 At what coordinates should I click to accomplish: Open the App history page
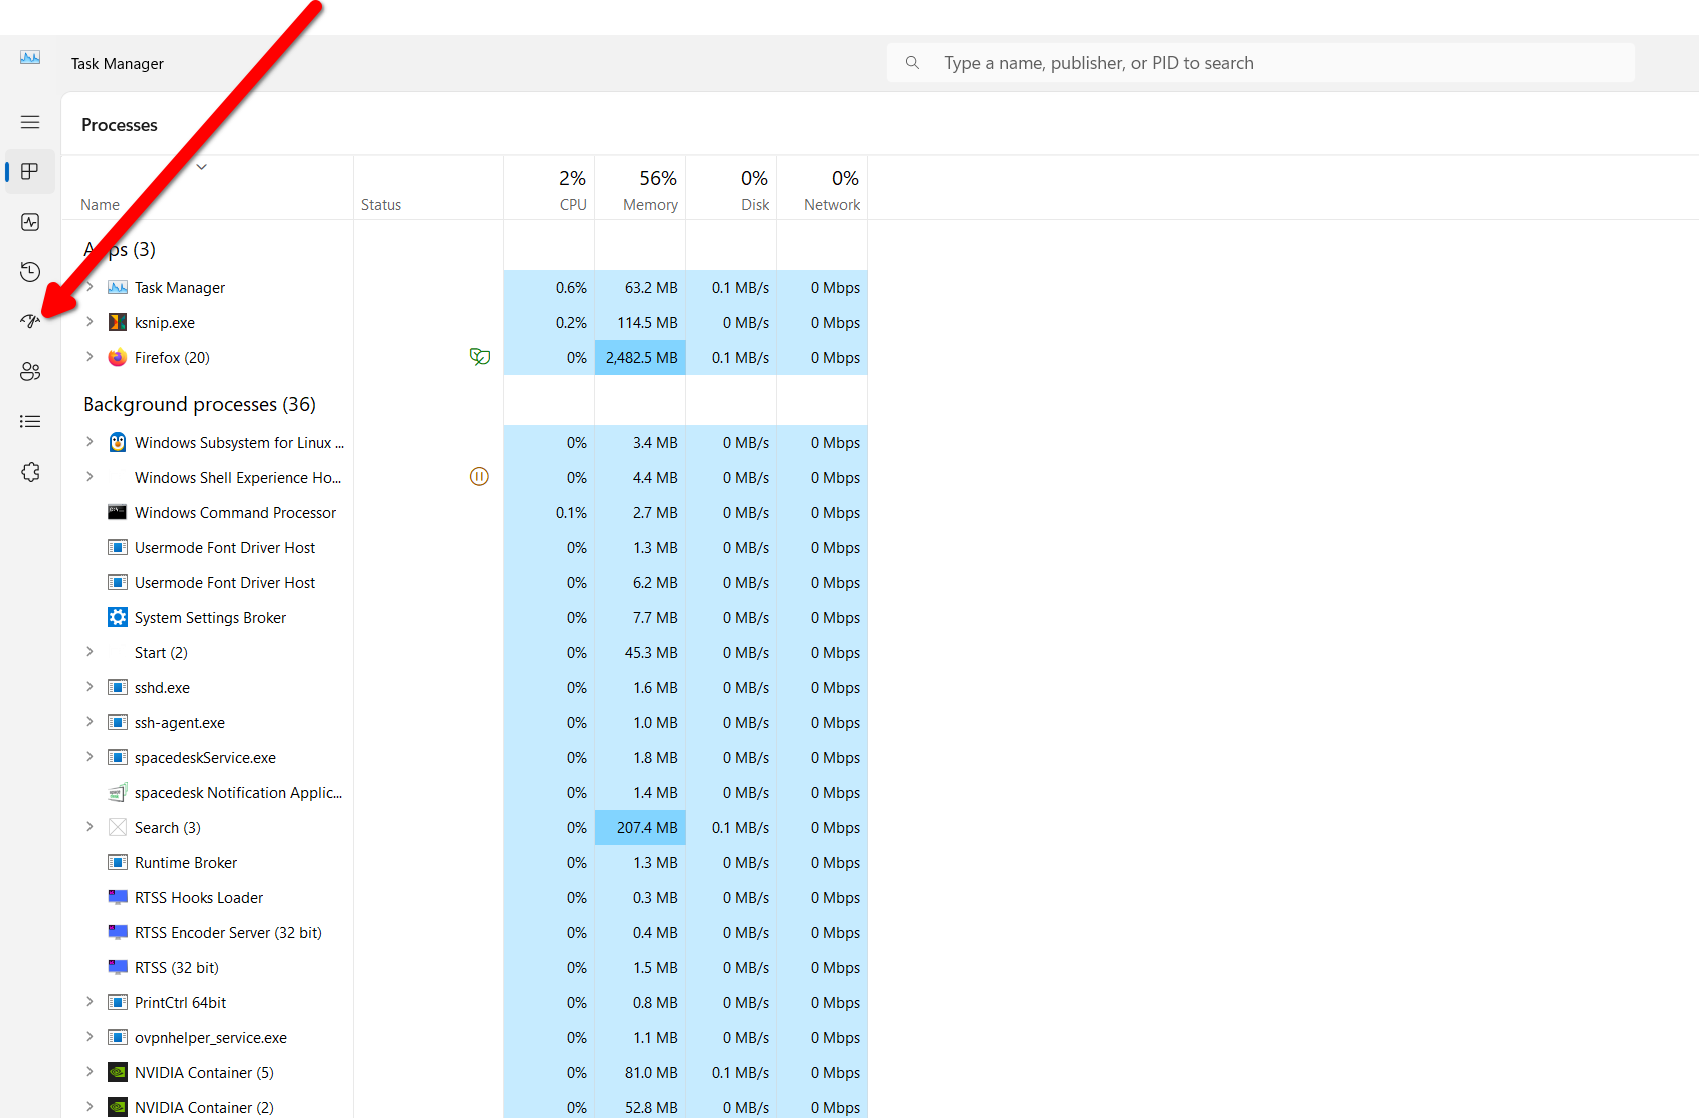(x=29, y=271)
